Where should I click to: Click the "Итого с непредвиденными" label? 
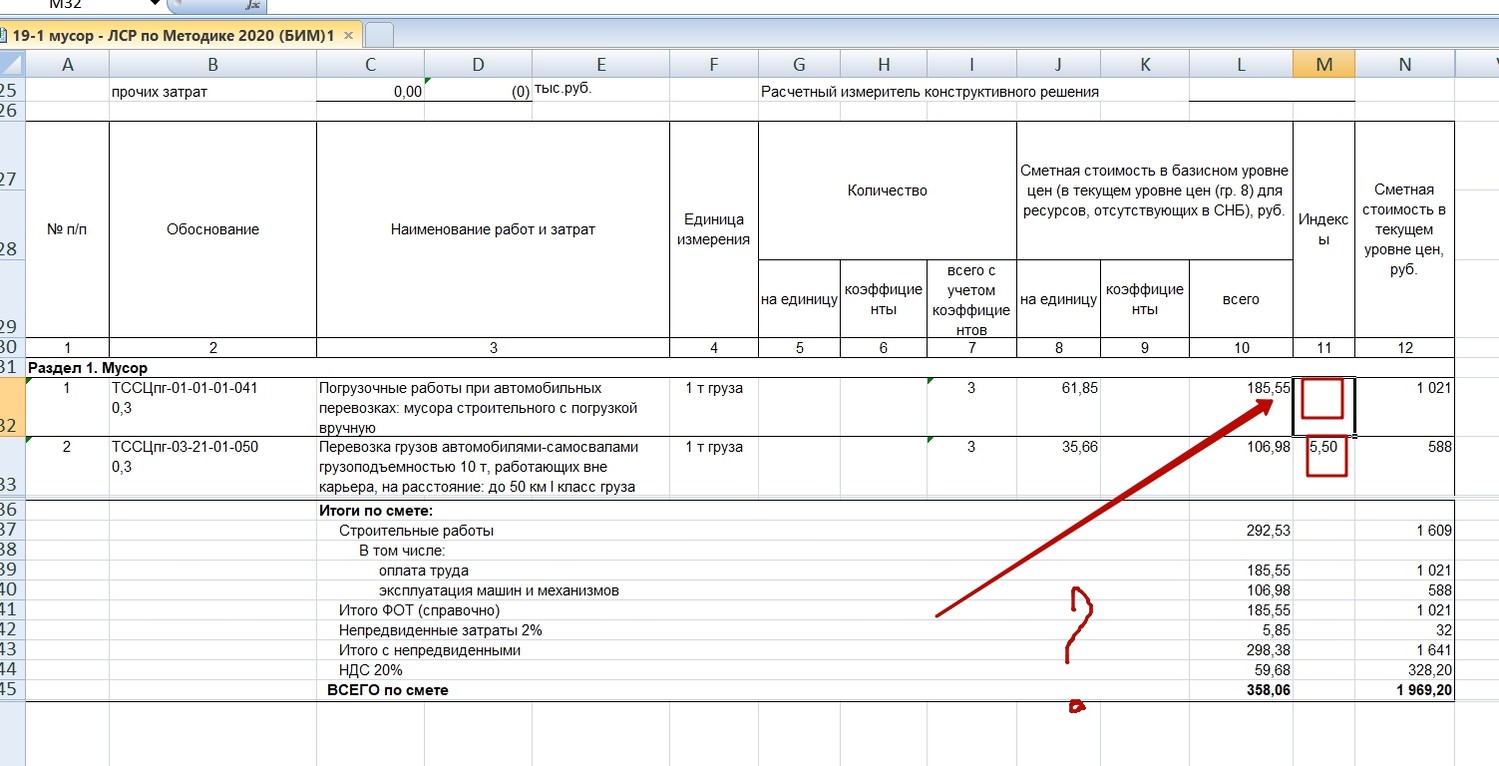click(429, 650)
